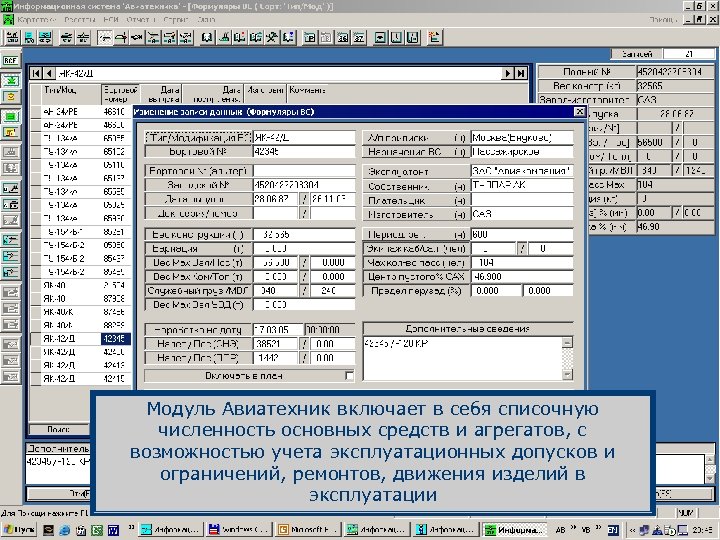Click the Центр пустого % САХ field 46.900

[522, 277]
